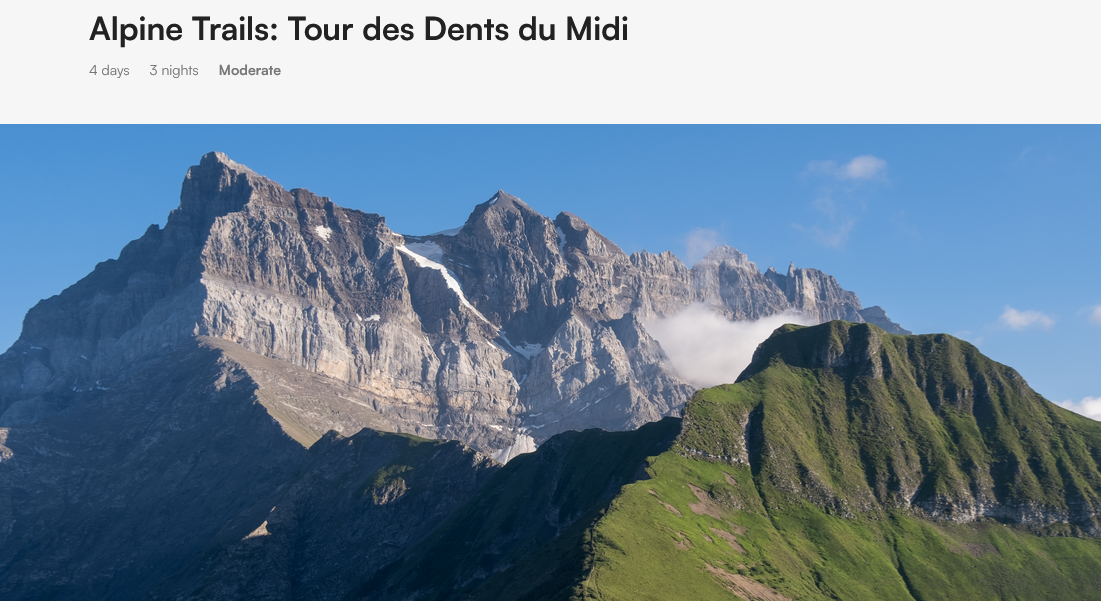Click the small cloud near right edge
The width and height of the screenshot is (1101, 601).
coord(1025,318)
